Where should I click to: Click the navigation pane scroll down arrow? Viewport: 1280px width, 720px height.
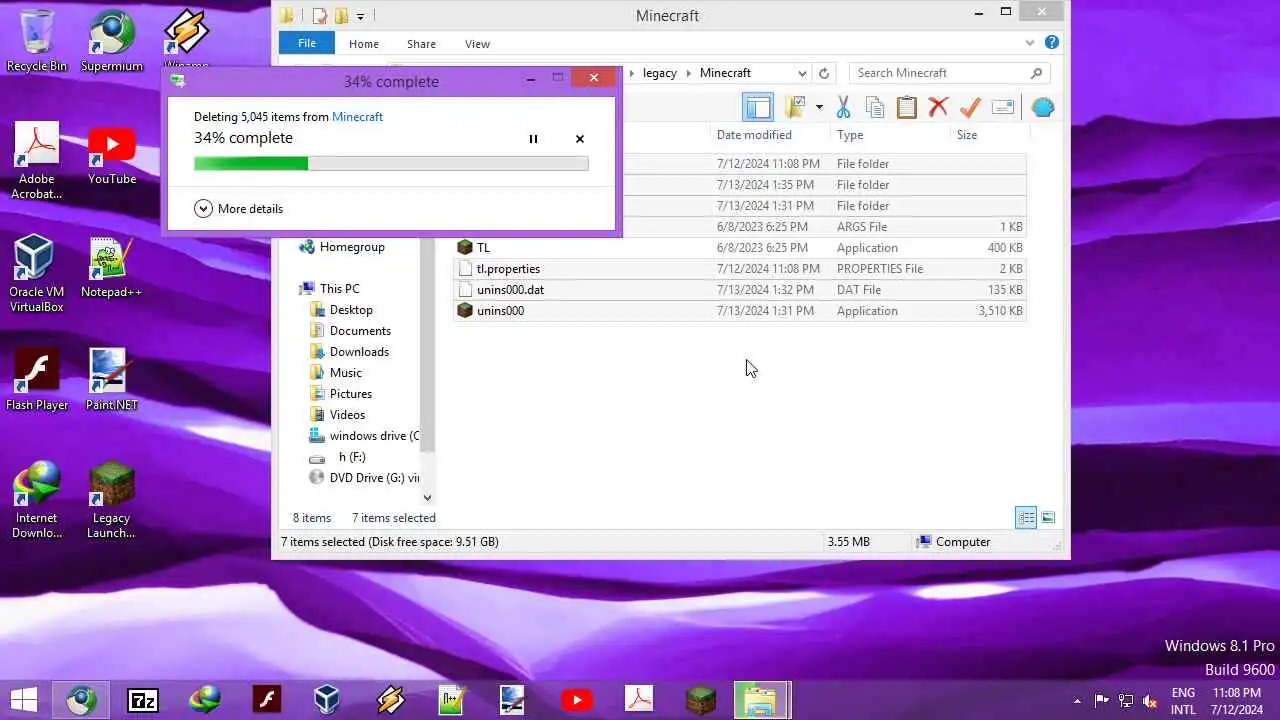[427, 497]
